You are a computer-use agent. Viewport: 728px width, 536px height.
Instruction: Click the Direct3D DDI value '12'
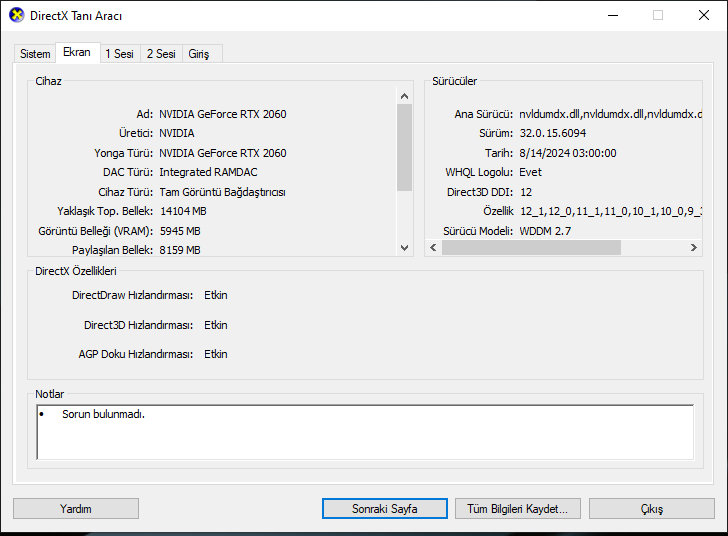click(x=526, y=192)
